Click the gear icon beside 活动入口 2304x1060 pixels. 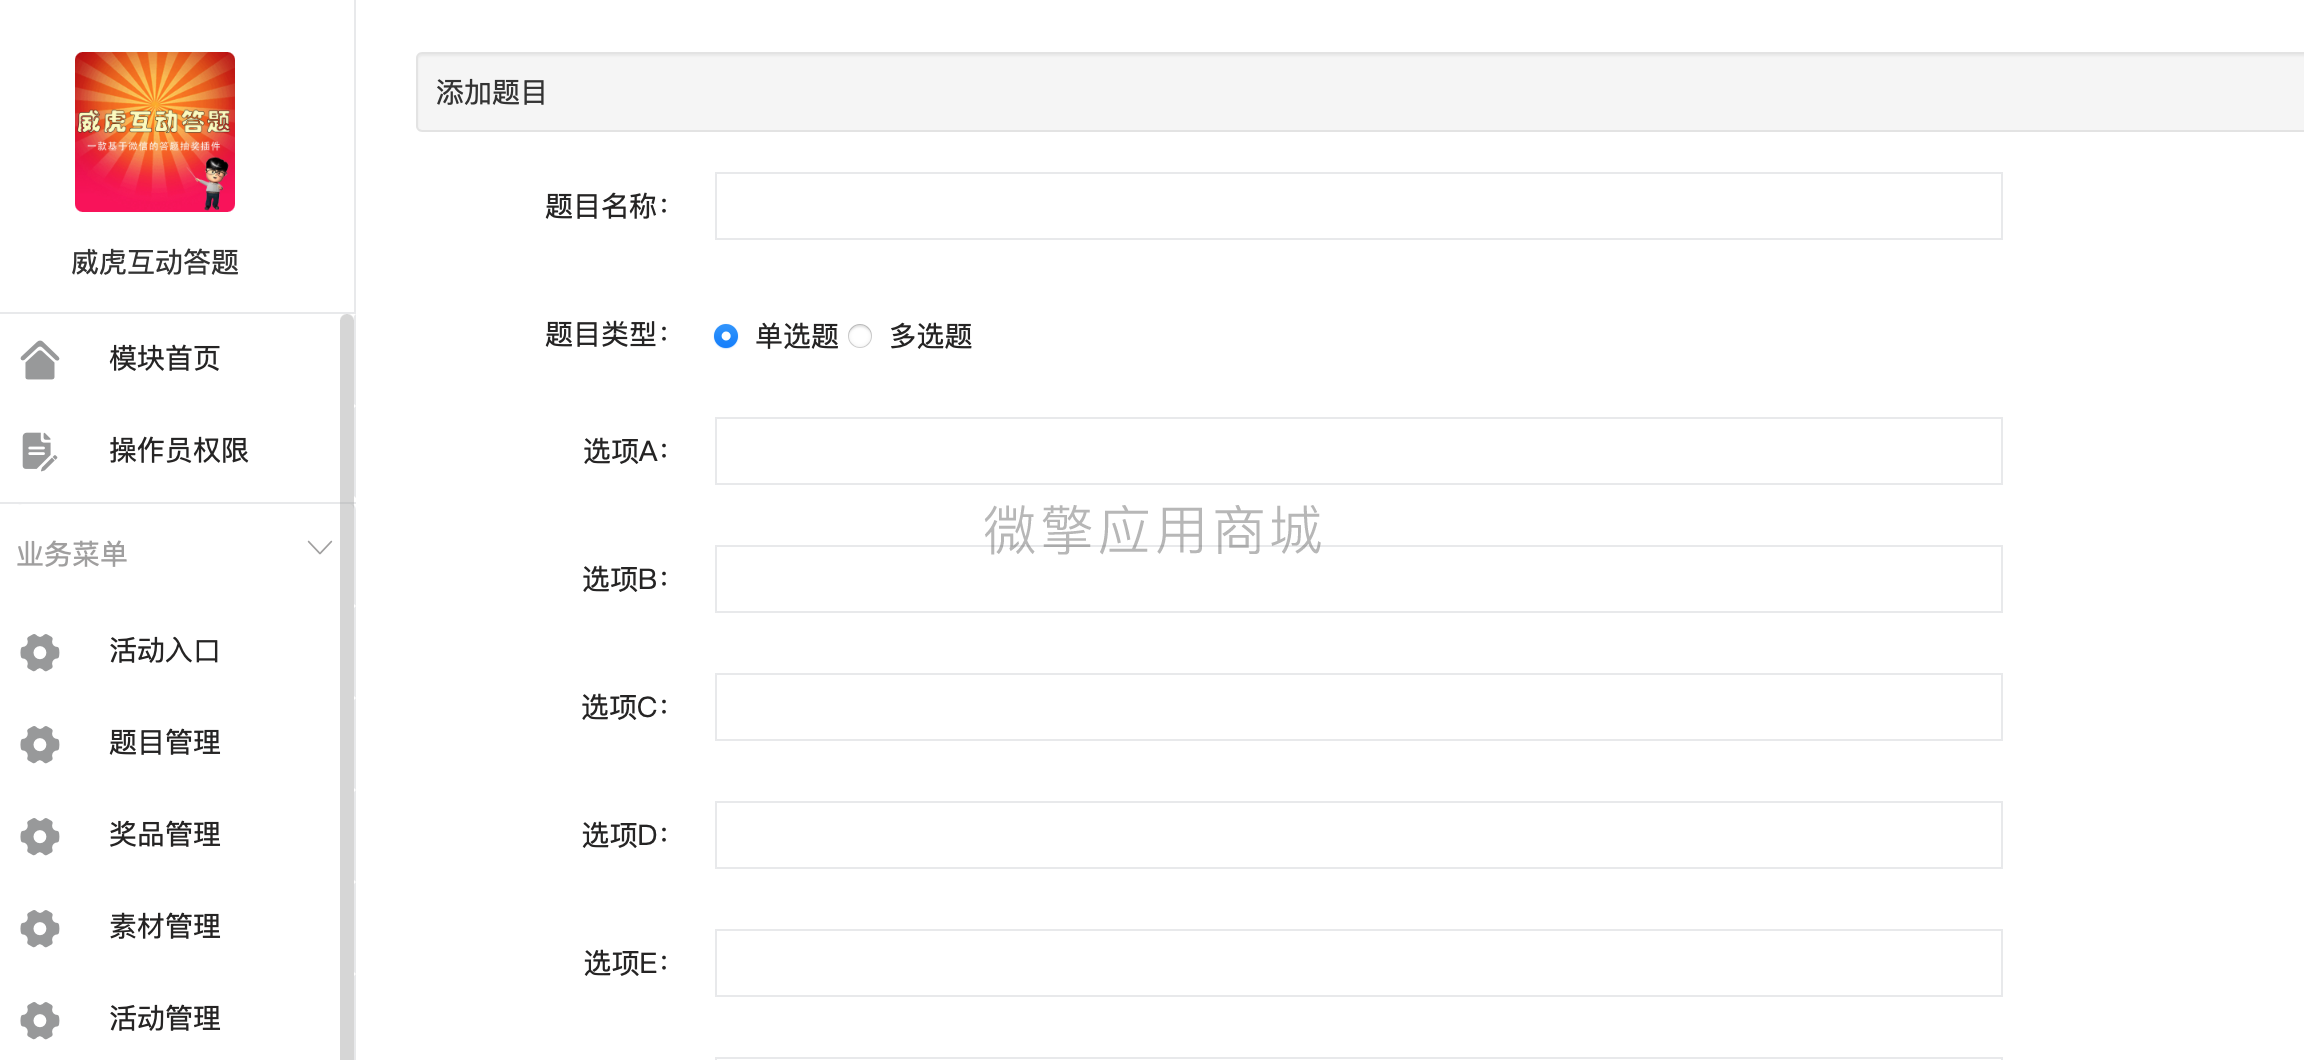(x=40, y=652)
